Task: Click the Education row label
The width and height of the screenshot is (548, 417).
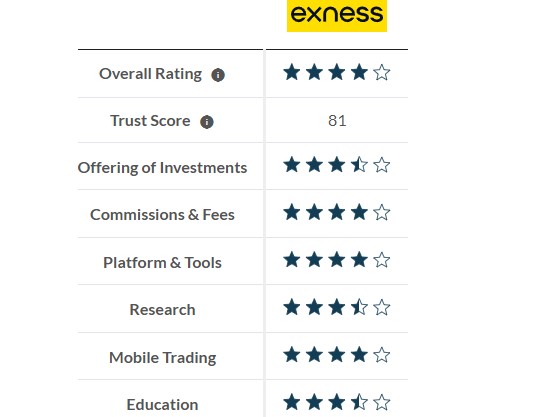Action: 163,405
